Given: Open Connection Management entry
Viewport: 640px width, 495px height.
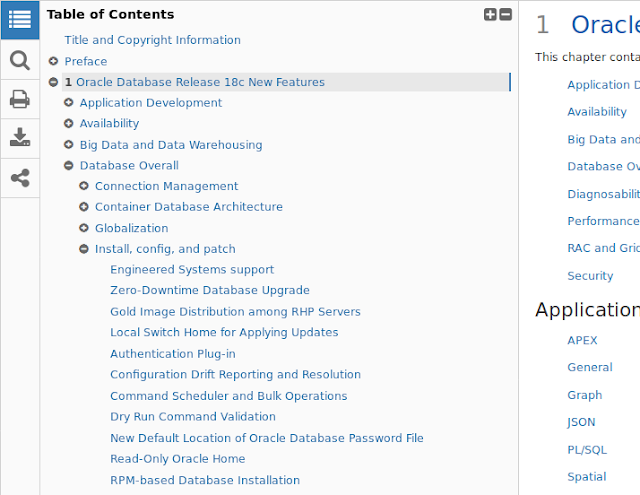Looking at the screenshot, I should [166, 186].
